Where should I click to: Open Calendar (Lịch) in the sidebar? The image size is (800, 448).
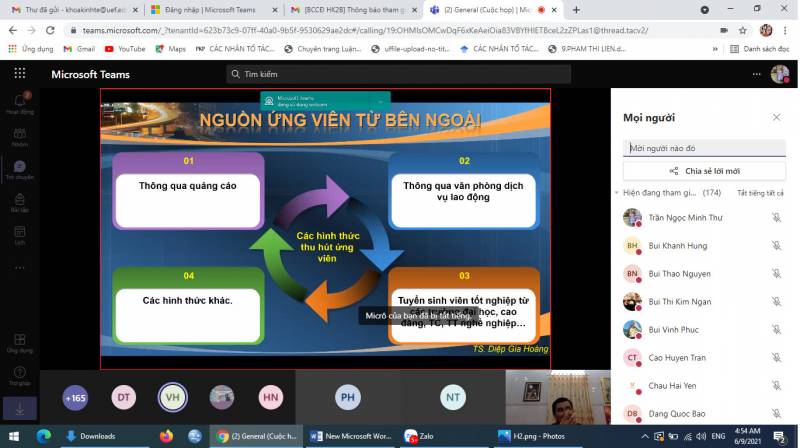(x=19, y=236)
